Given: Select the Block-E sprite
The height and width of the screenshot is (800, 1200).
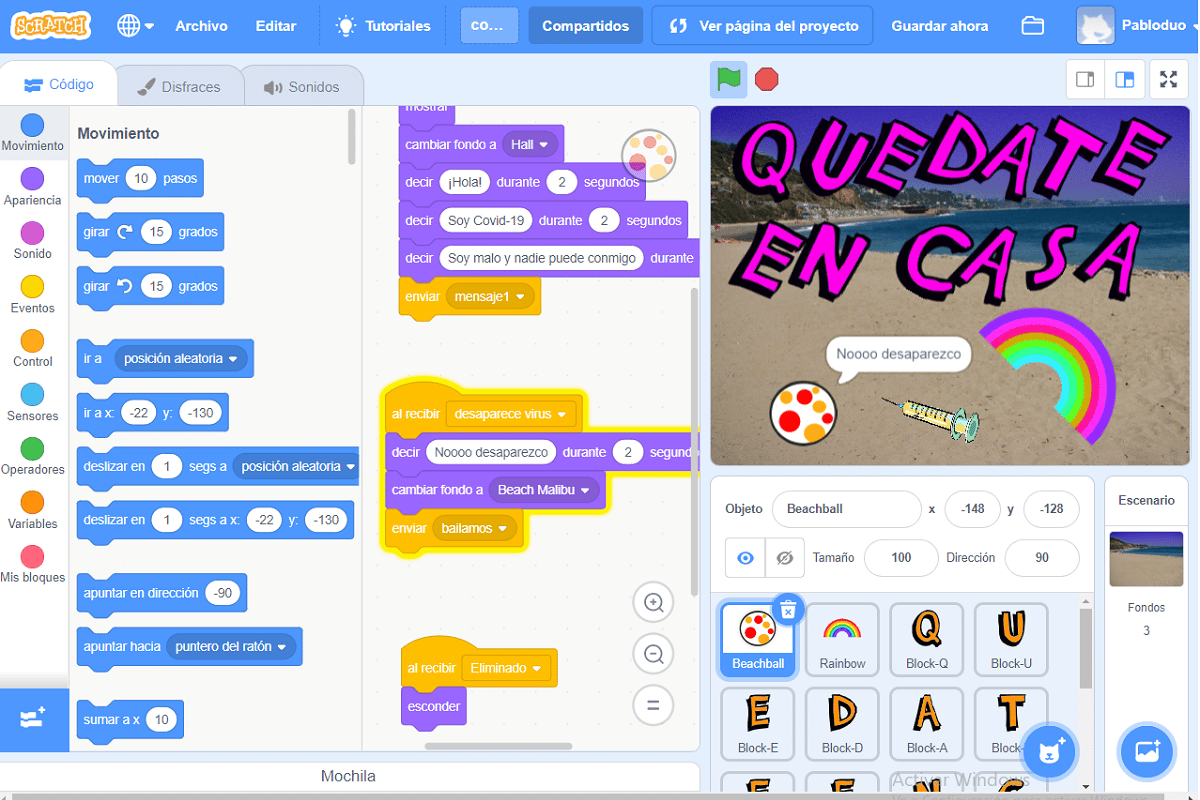Looking at the screenshot, I should [758, 724].
